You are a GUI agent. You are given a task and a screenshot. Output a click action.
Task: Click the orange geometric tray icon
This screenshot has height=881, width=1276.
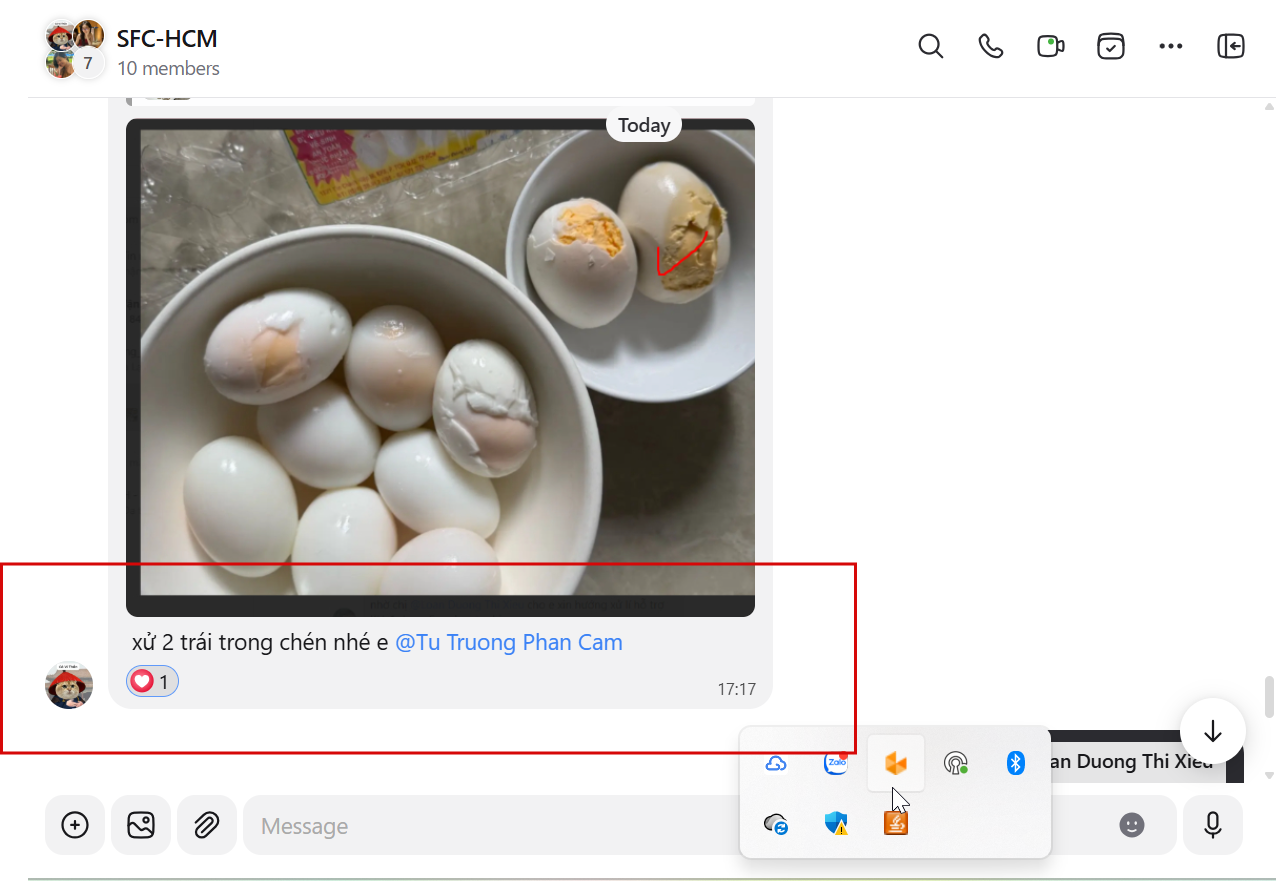[x=895, y=763]
